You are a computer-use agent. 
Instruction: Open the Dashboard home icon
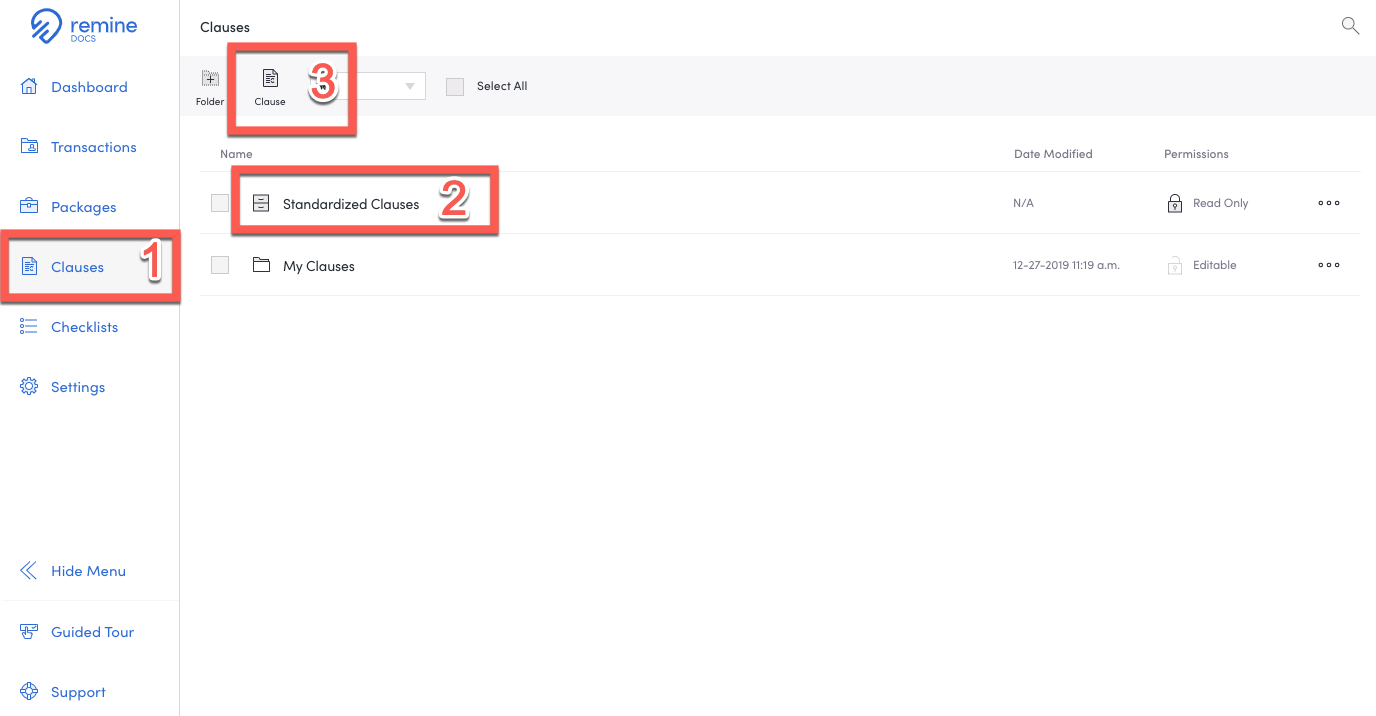(x=29, y=87)
